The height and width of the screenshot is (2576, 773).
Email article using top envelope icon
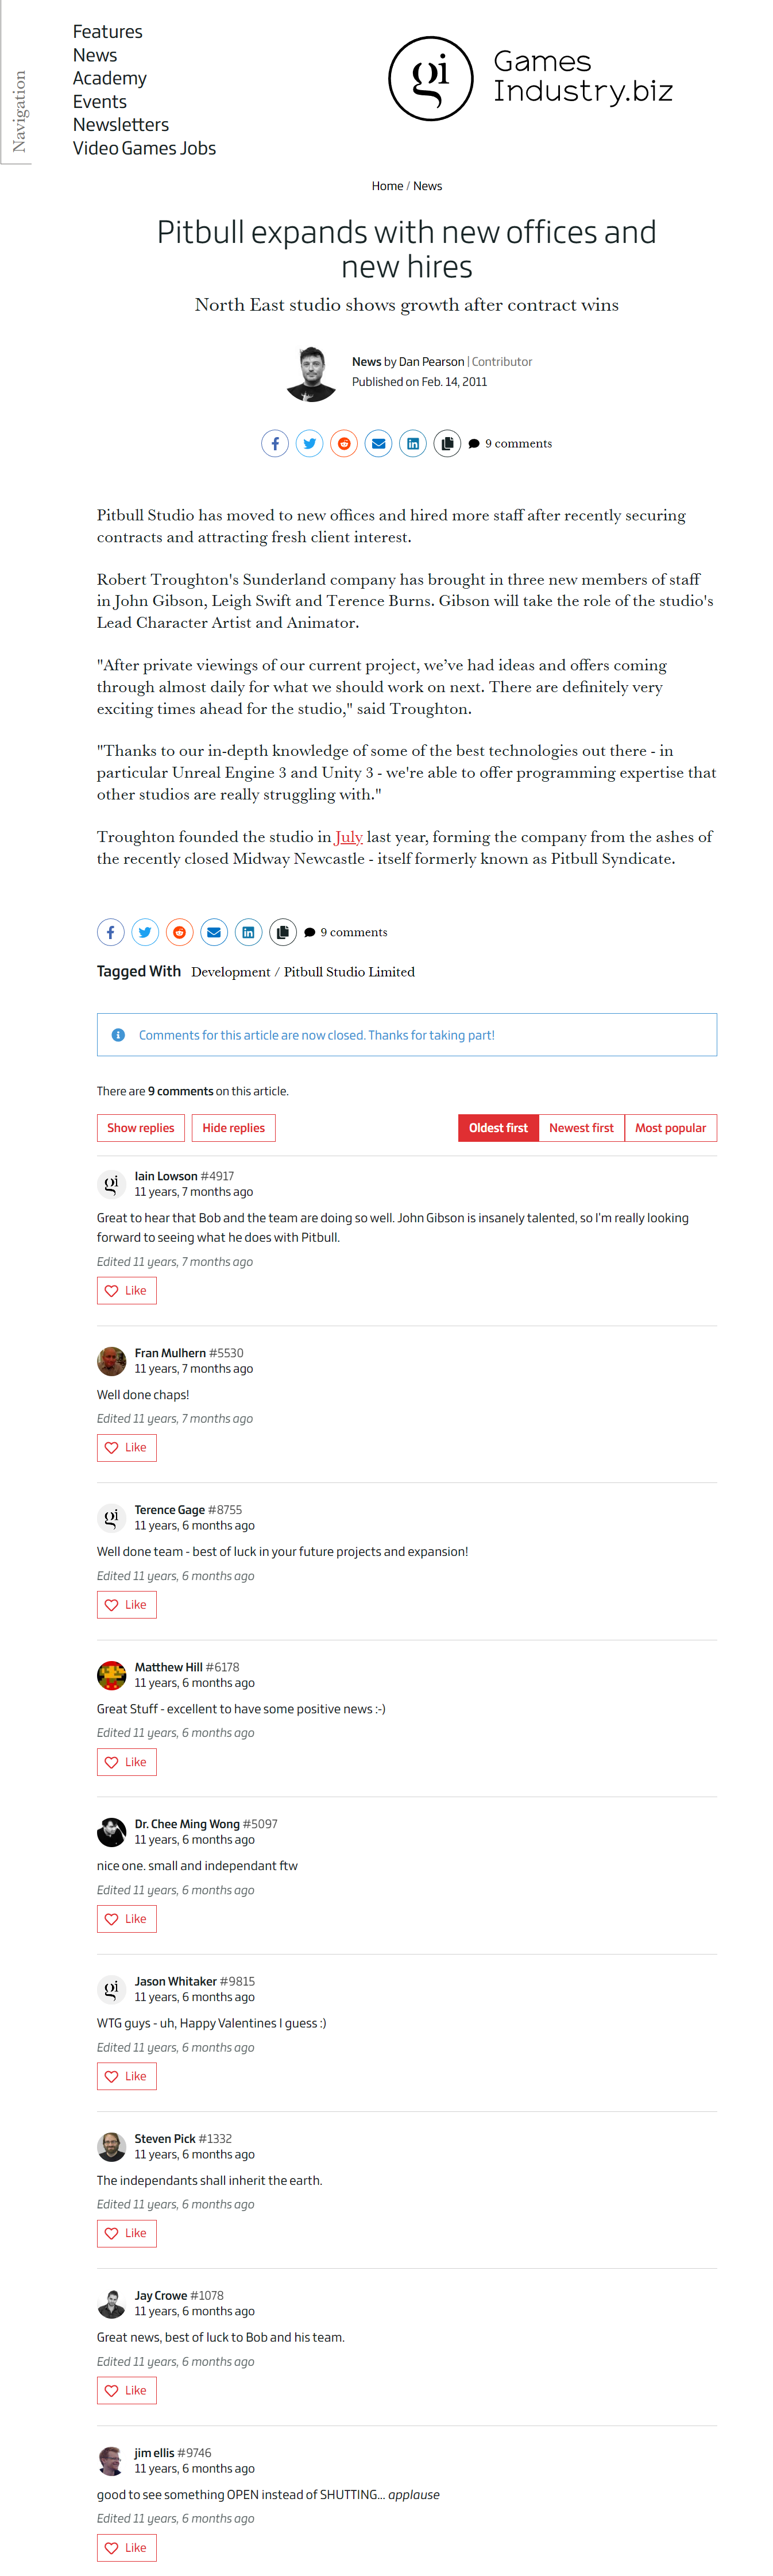tap(378, 443)
